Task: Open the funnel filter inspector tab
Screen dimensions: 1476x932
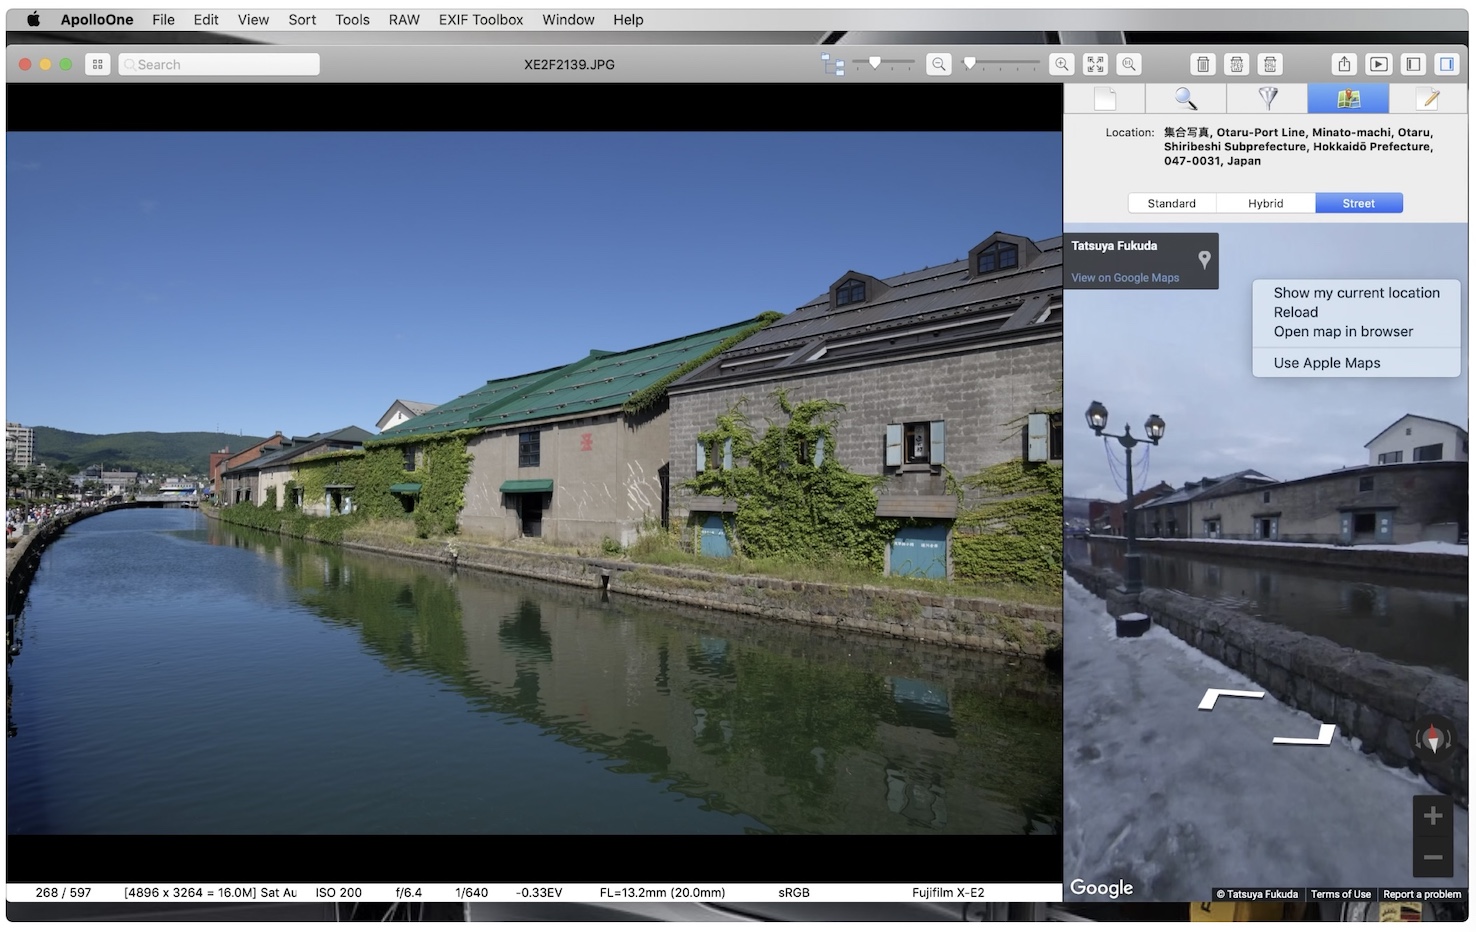Action: [1267, 98]
